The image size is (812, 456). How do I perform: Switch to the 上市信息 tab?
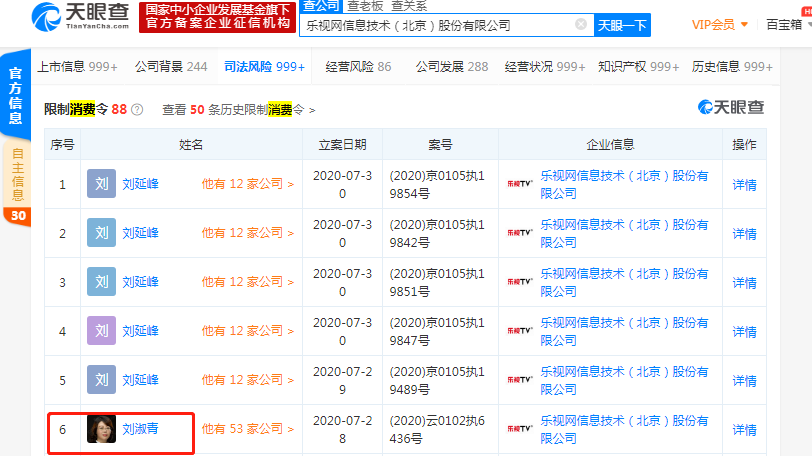(78, 67)
